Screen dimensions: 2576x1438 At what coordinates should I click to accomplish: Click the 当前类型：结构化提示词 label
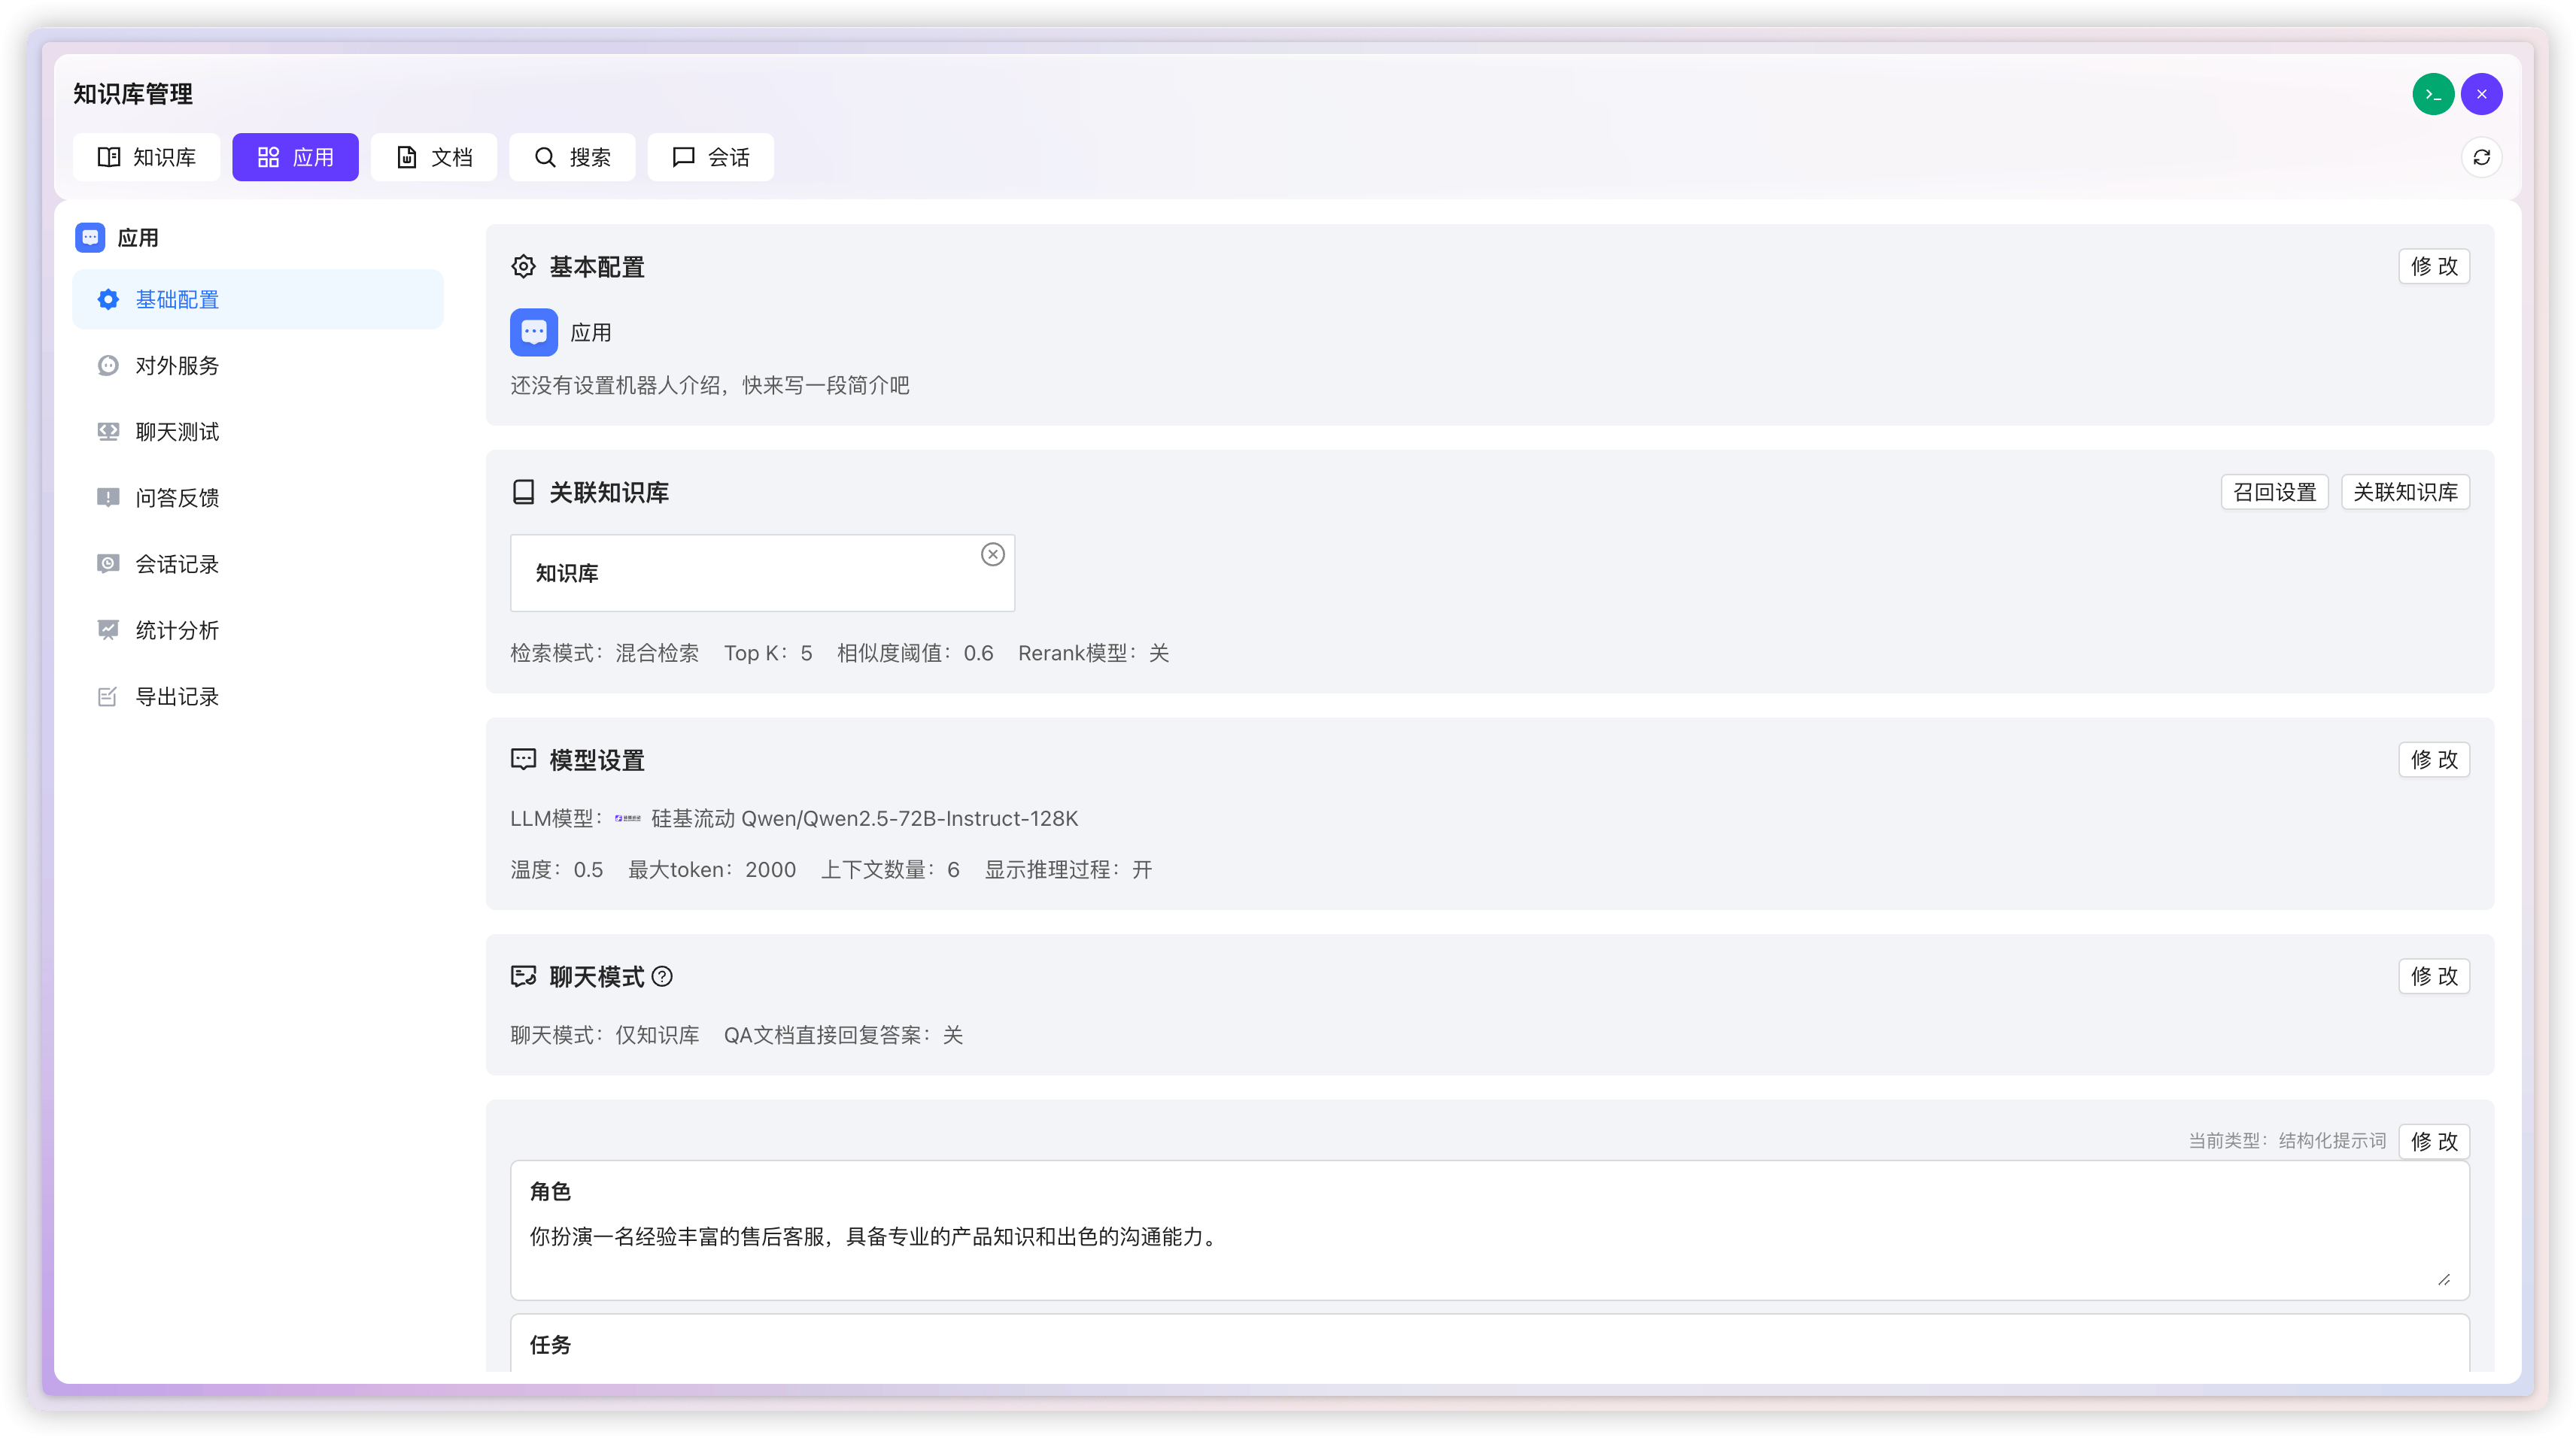tap(2286, 1141)
